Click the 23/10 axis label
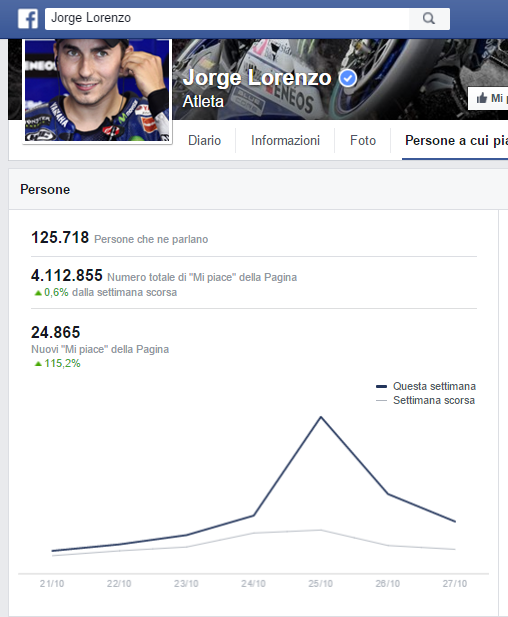Image resolution: width=508 pixels, height=617 pixels. coord(186,584)
